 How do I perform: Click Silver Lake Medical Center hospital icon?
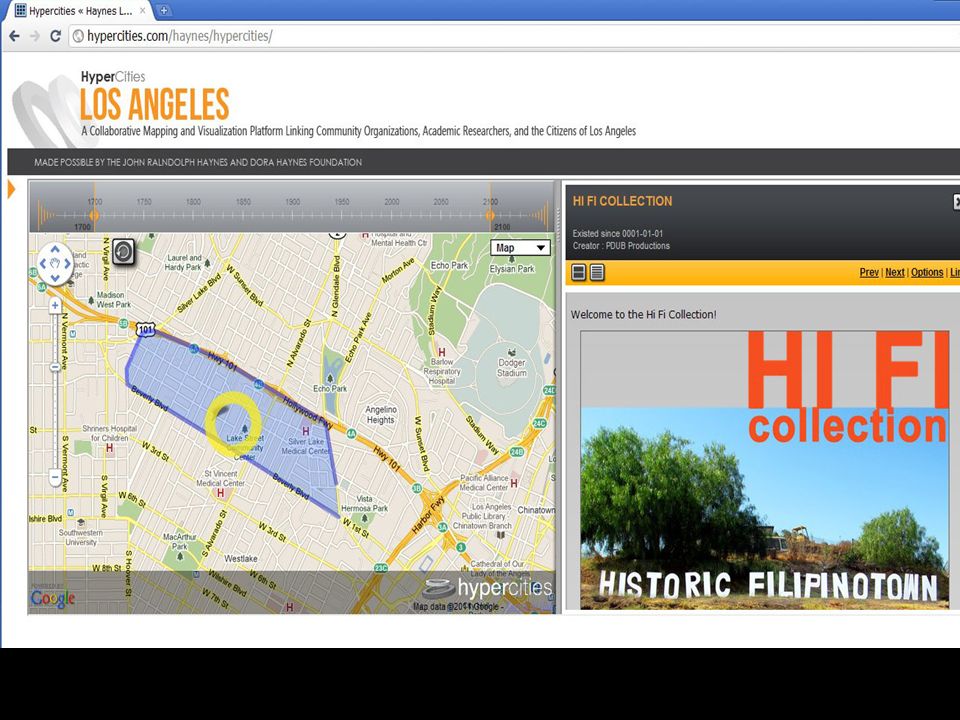click(306, 432)
